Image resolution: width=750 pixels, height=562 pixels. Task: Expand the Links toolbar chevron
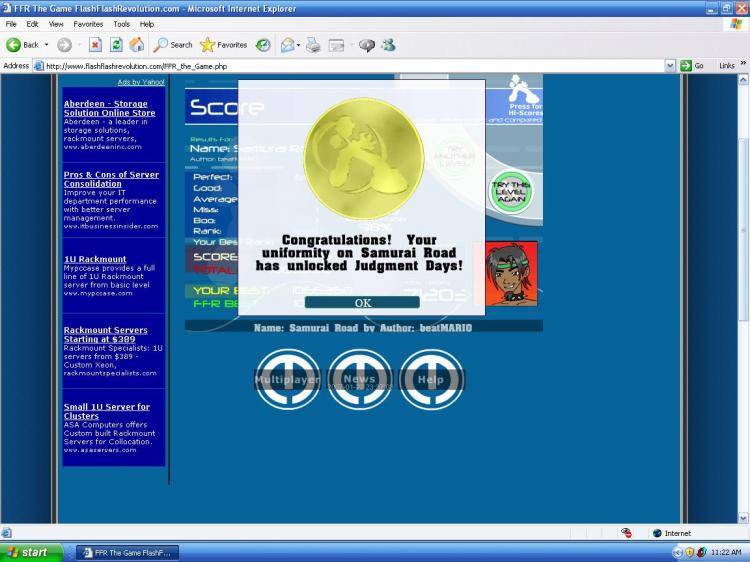(x=743, y=64)
